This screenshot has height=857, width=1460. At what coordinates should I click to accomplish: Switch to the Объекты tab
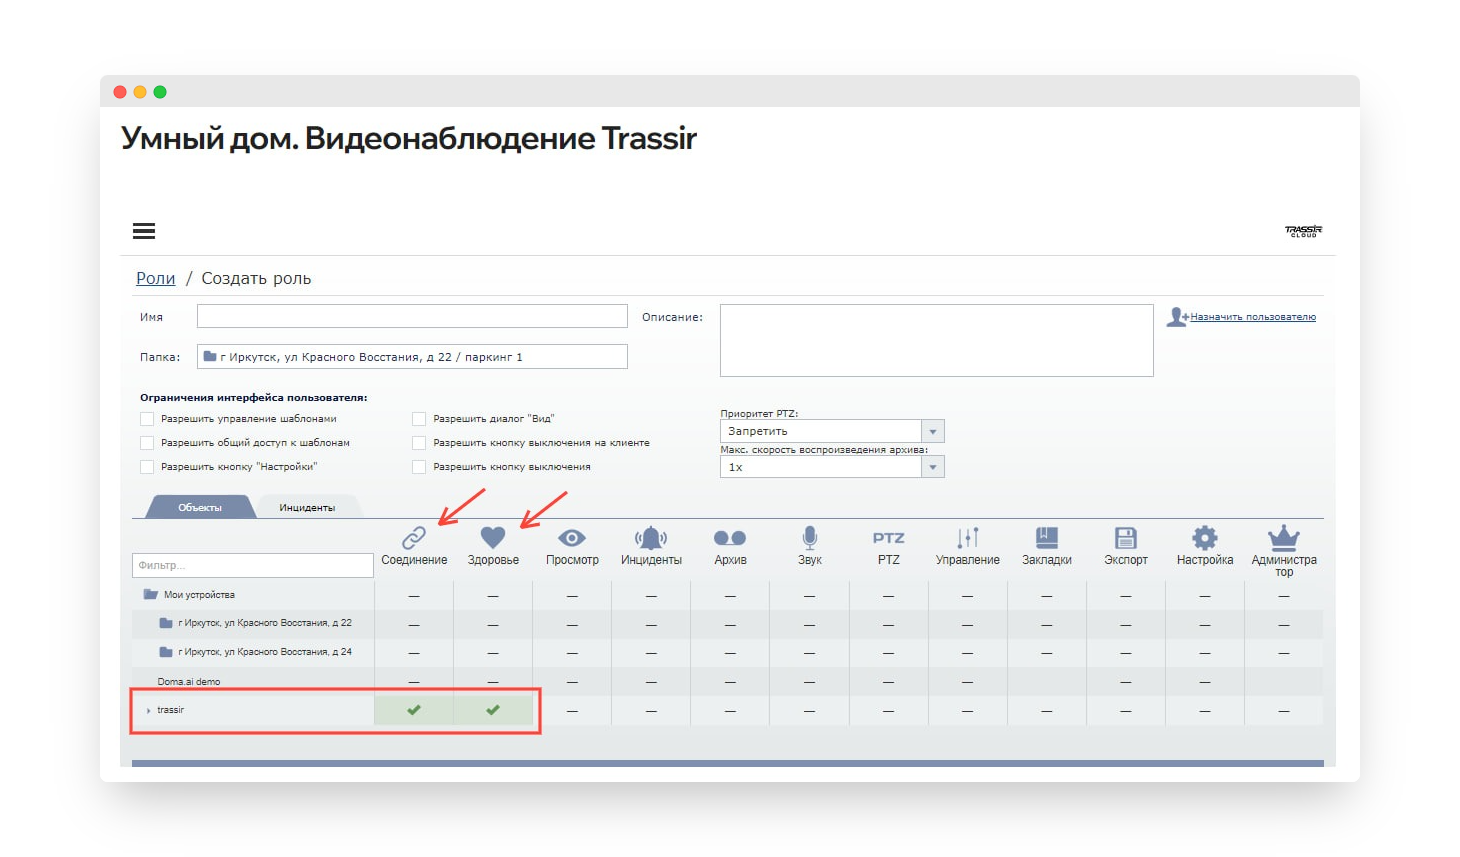coord(200,507)
